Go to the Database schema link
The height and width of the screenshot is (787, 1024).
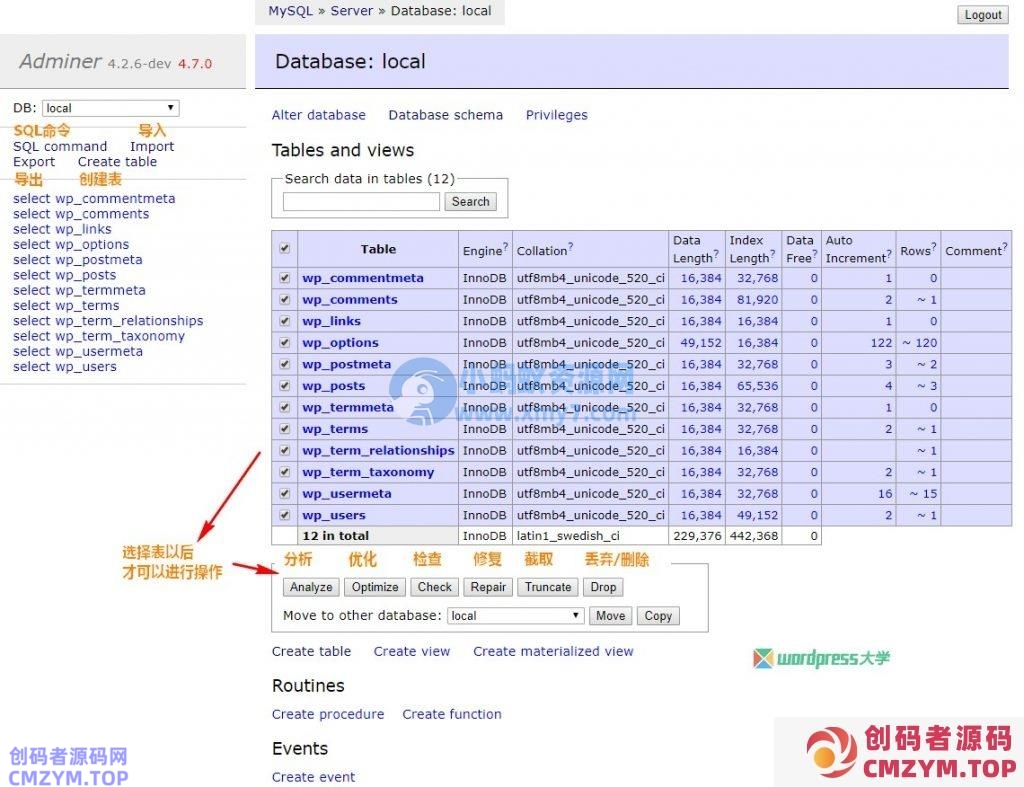pos(445,115)
